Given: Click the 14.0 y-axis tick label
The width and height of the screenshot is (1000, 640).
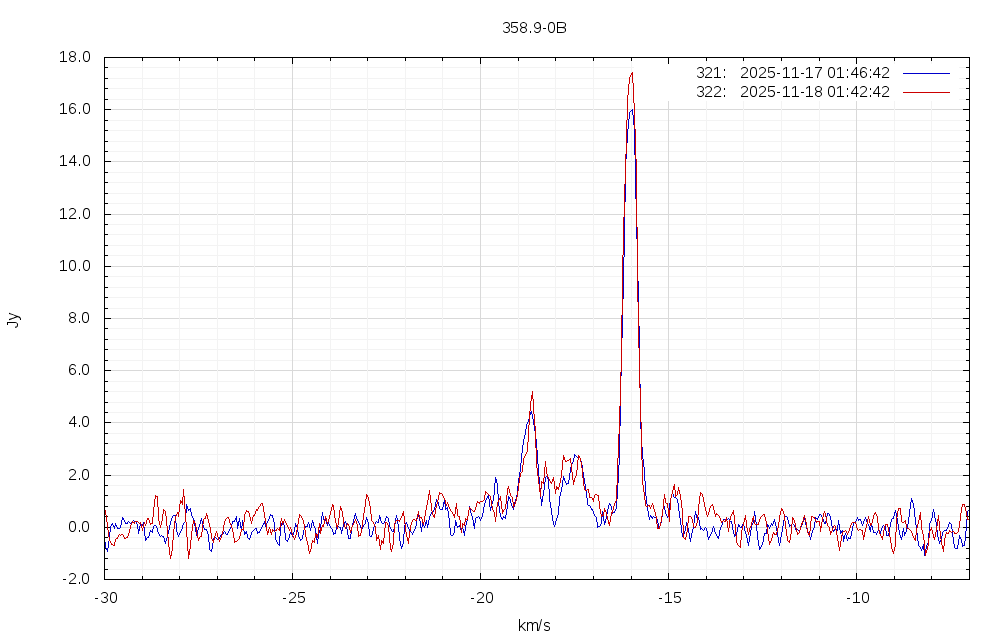Looking at the screenshot, I should click(76, 161).
